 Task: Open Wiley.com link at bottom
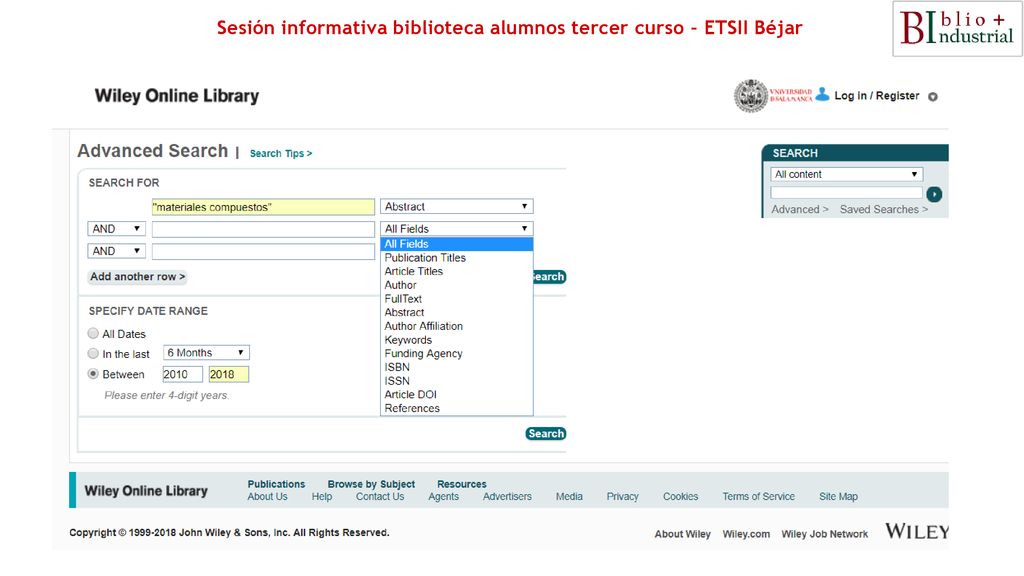click(x=746, y=534)
